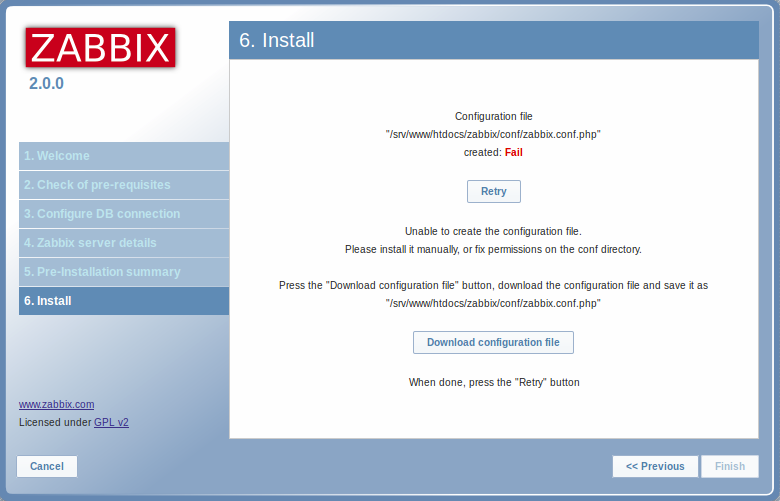Open the www.zabbix.com link
The image size is (780, 501).
click(57, 404)
